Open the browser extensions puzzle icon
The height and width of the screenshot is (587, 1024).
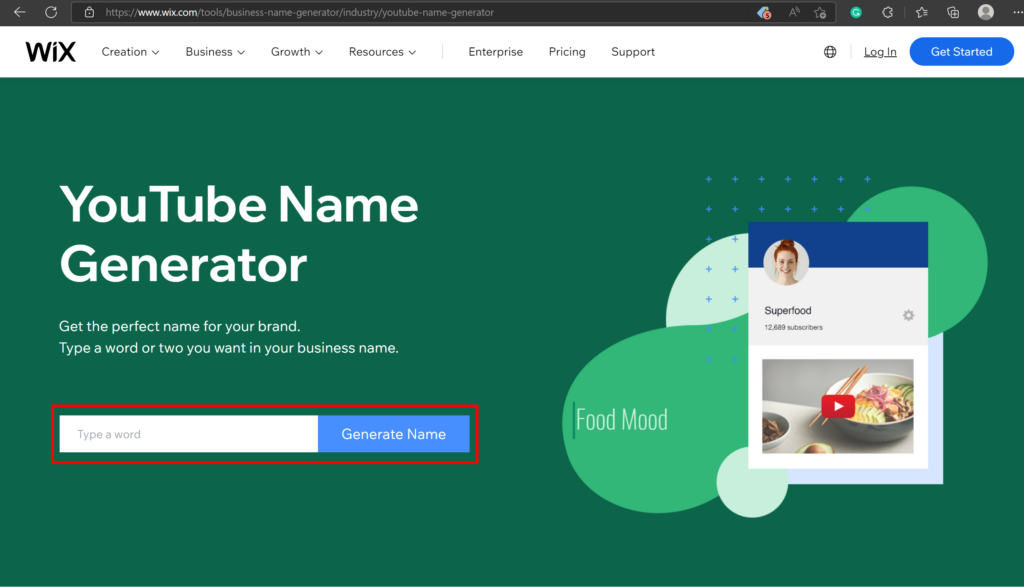(888, 12)
